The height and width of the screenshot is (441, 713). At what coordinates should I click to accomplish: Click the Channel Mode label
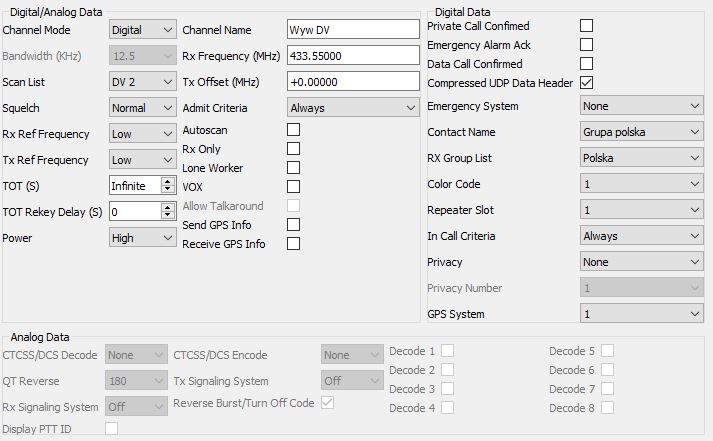point(36,30)
